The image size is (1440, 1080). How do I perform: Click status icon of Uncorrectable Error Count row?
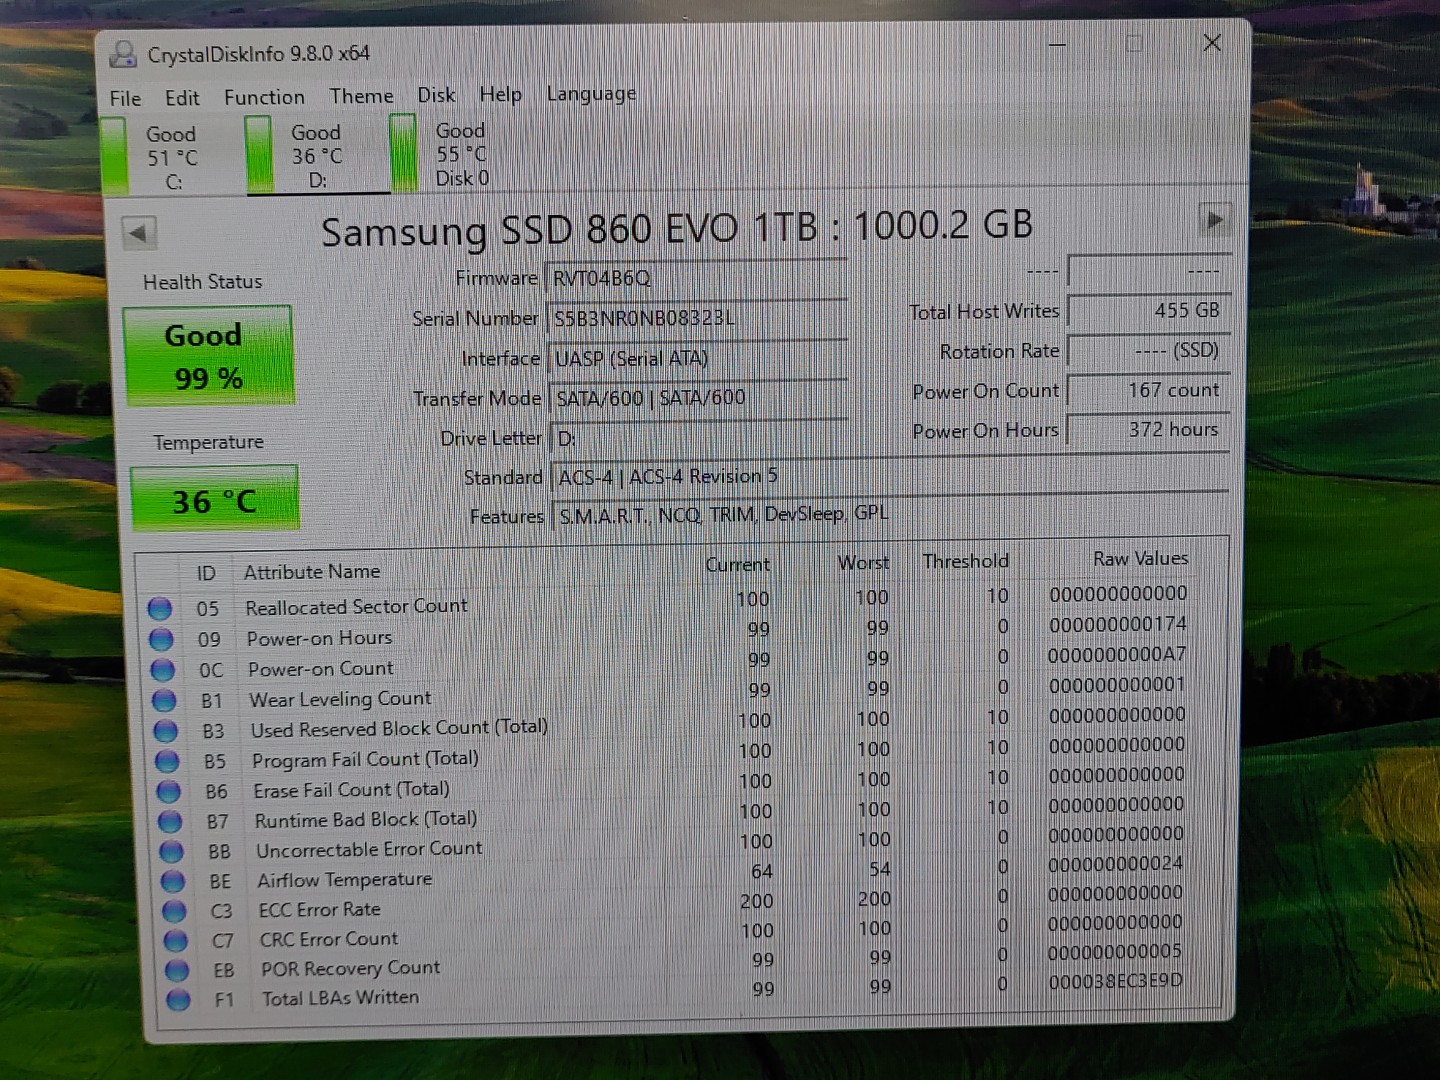[172, 851]
